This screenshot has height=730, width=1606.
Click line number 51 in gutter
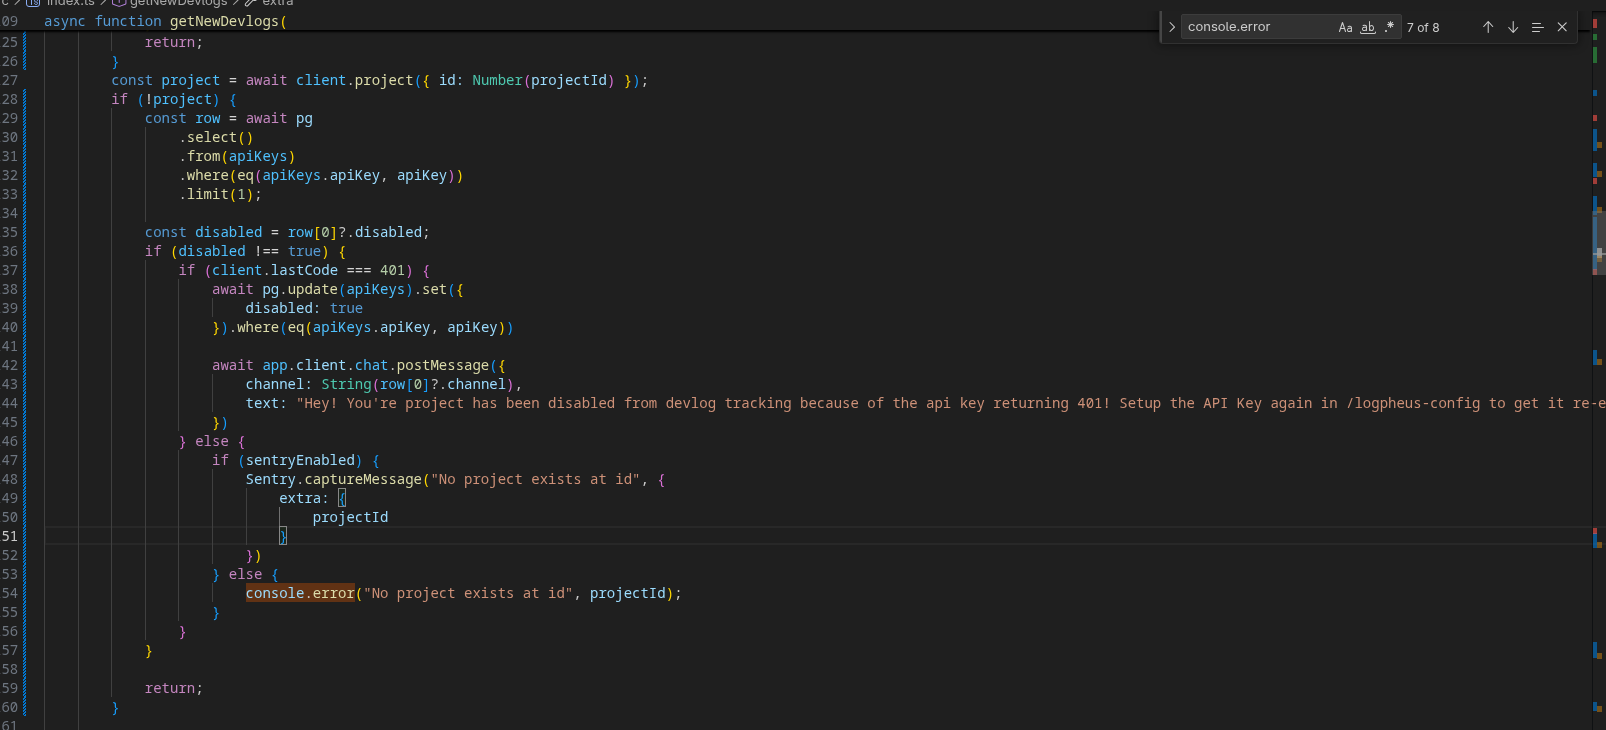pyautogui.click(x=10, y=536)
